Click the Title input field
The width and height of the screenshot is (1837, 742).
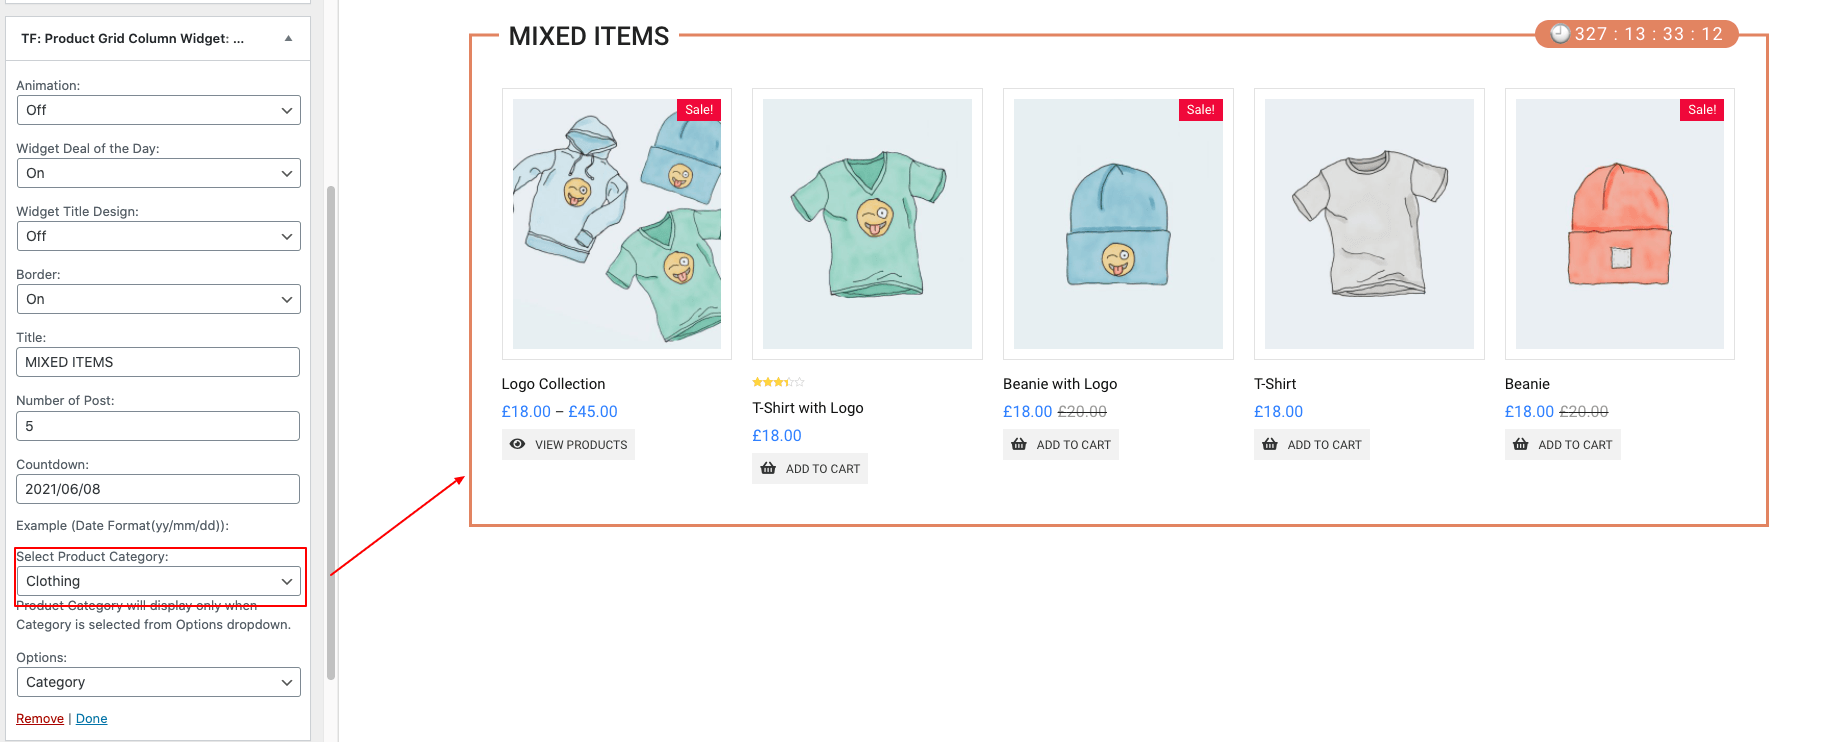point(158,362)
